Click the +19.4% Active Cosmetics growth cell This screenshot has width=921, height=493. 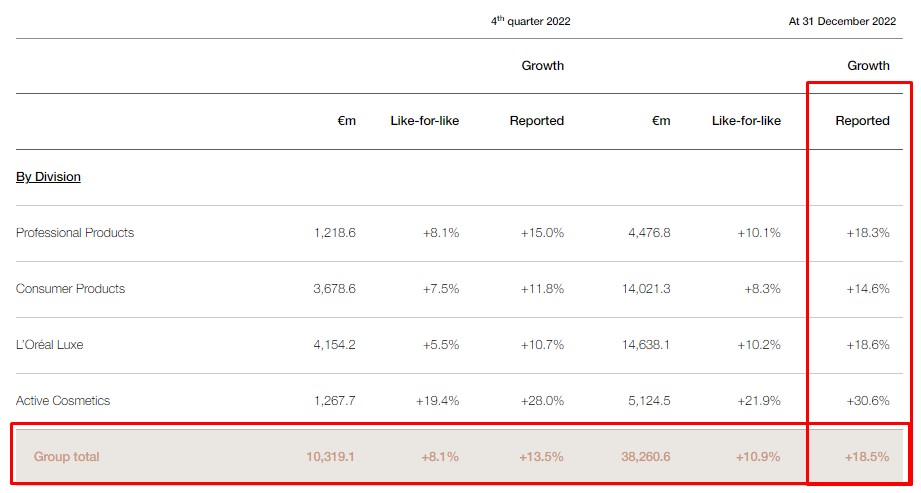coord(437,401)
